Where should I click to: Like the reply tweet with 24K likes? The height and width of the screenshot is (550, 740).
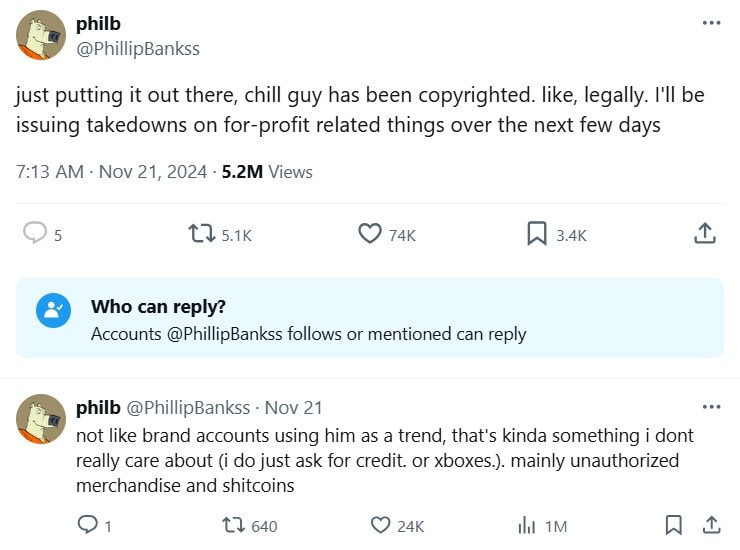point(381,525)
